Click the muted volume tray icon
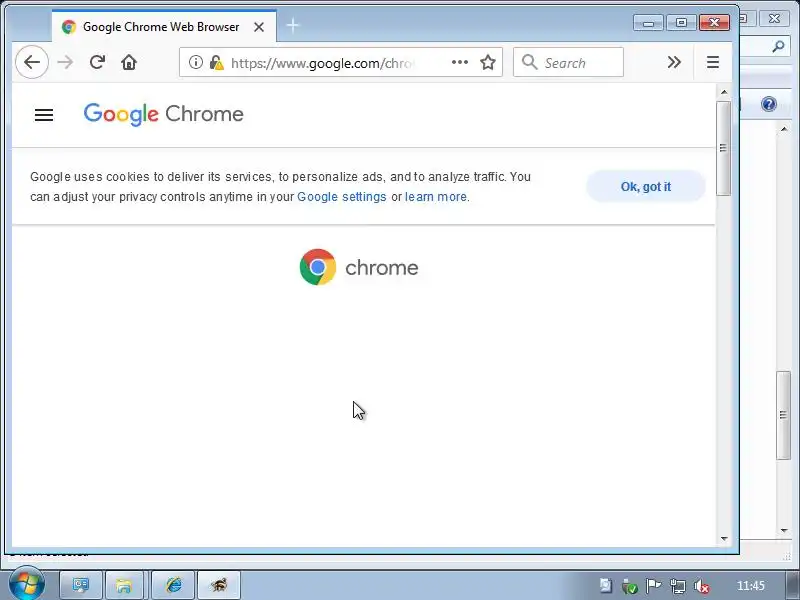 coord(702,586)
